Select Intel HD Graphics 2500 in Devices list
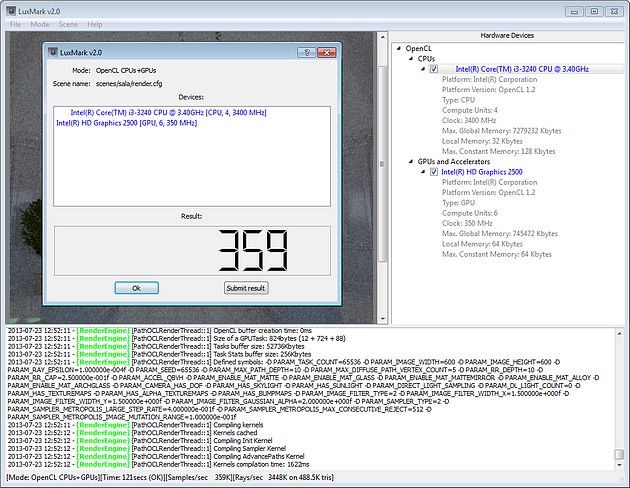 pyautogui.click(x=127, y=123)
